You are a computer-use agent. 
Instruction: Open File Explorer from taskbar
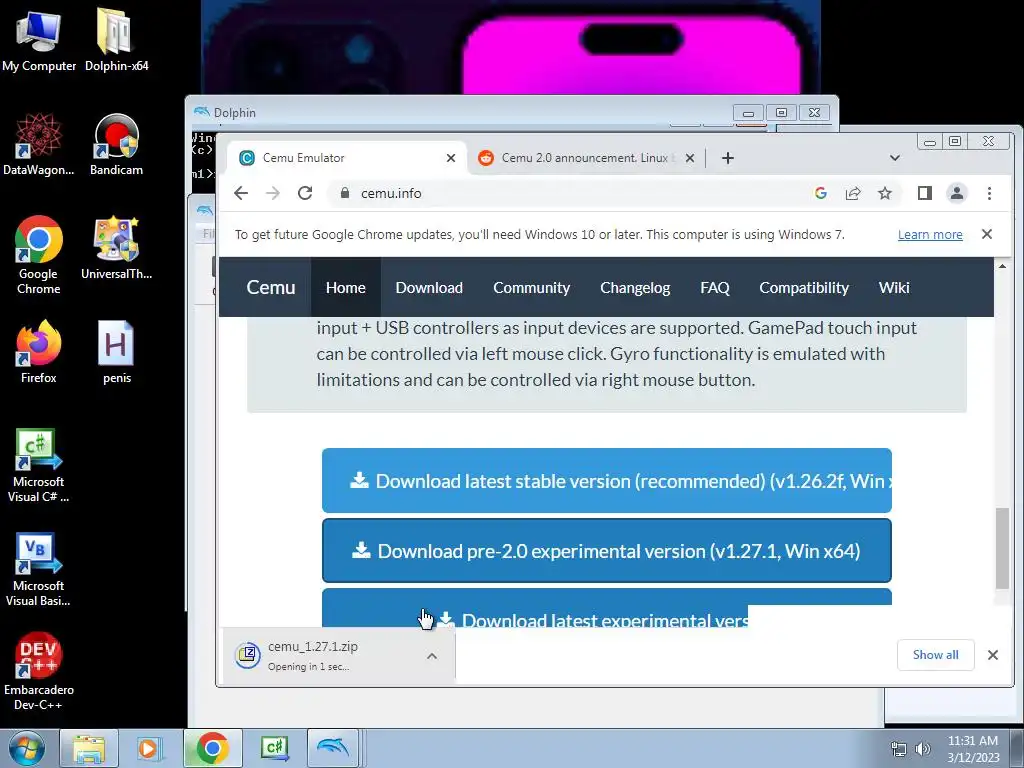pos(89,748)
